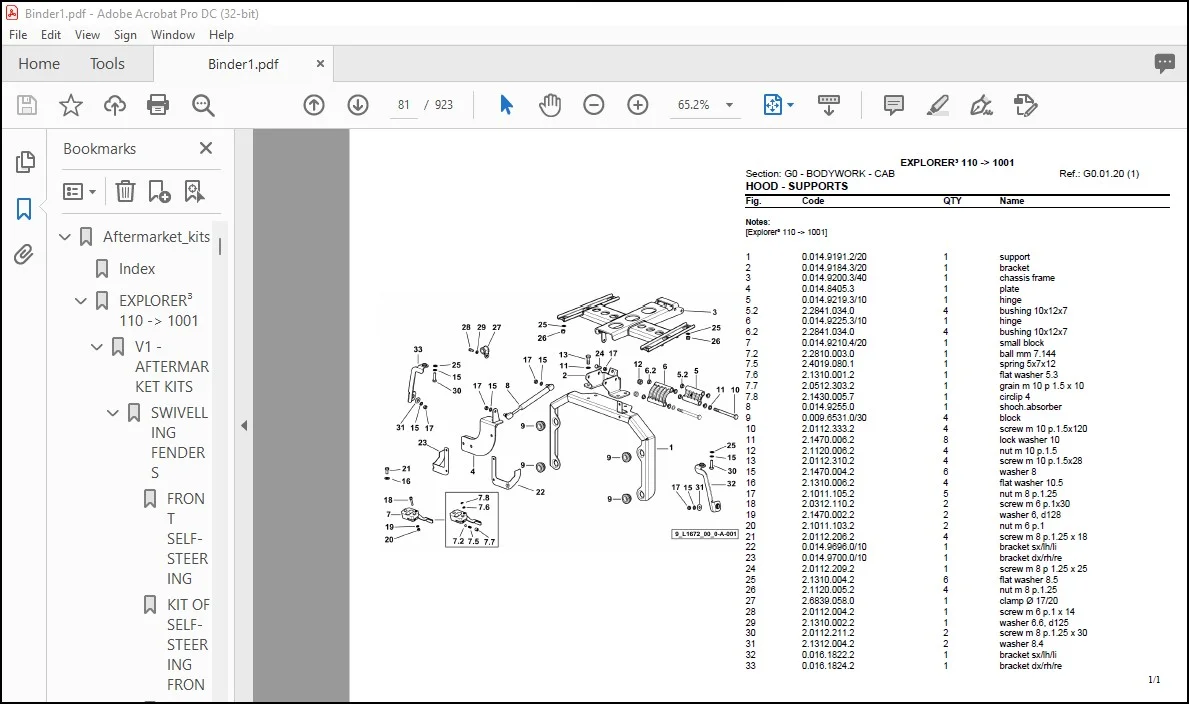Add a new bookmark
Image resolution: width=1189 pixels, height=704 pixels.
pyautogui.click(x=159, y=191)
